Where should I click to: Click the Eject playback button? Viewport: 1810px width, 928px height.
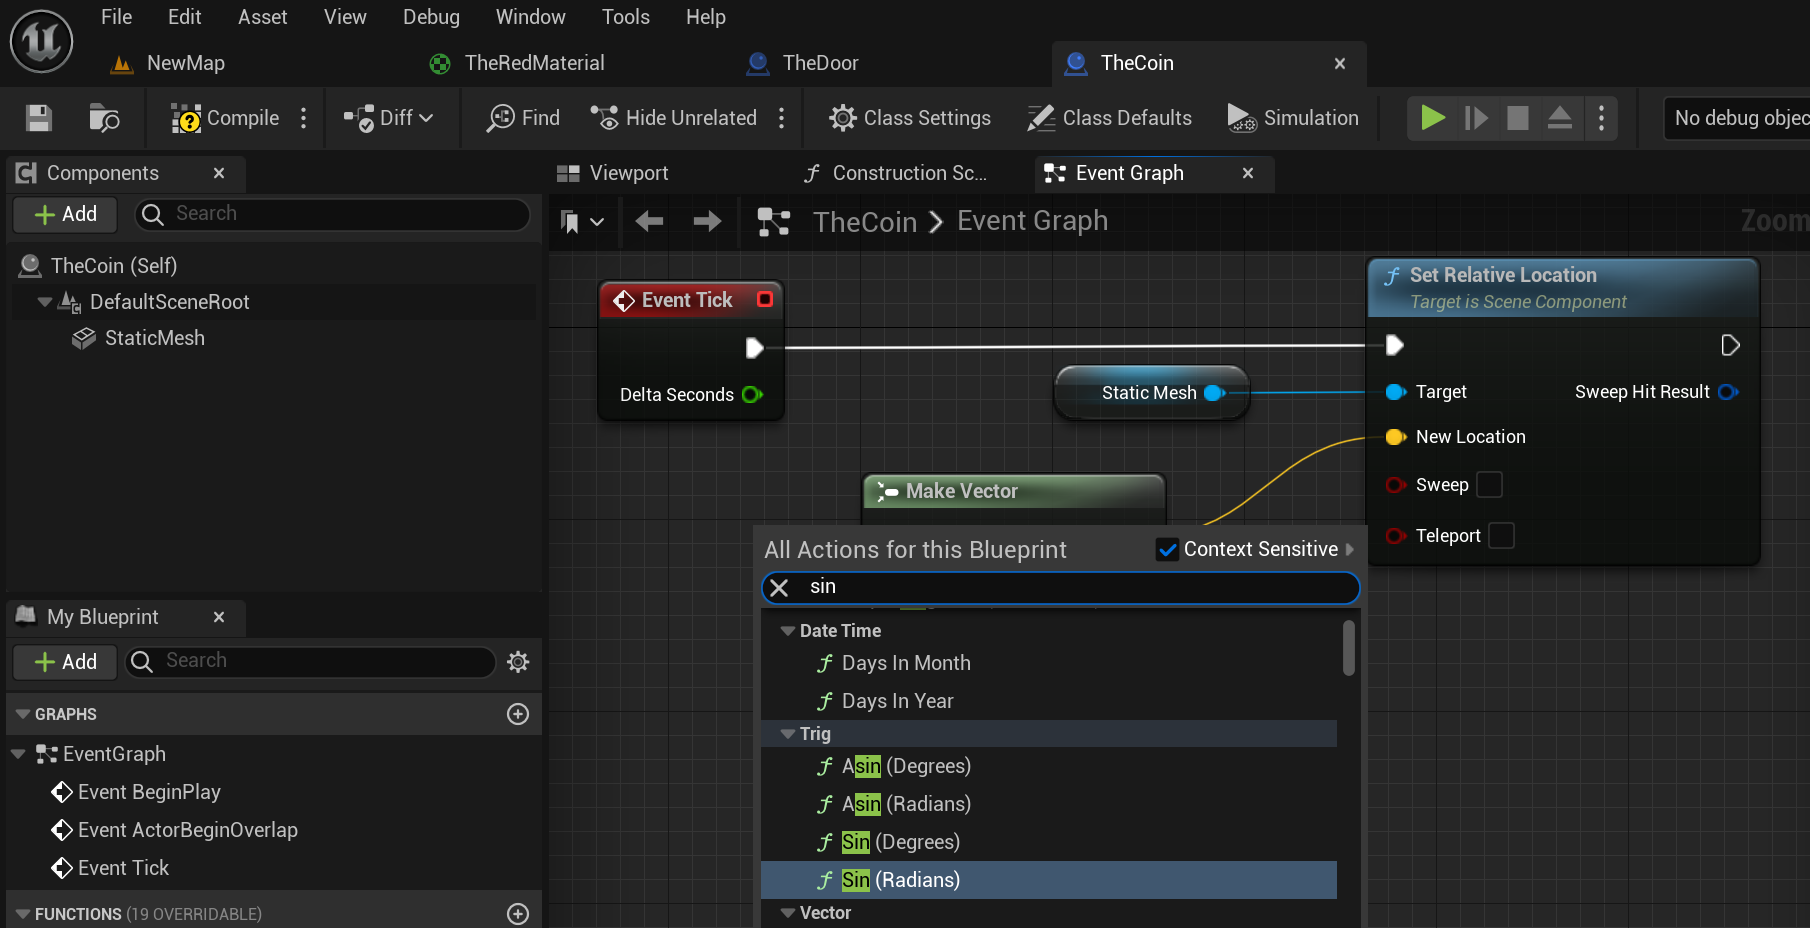pos(1560,118)
